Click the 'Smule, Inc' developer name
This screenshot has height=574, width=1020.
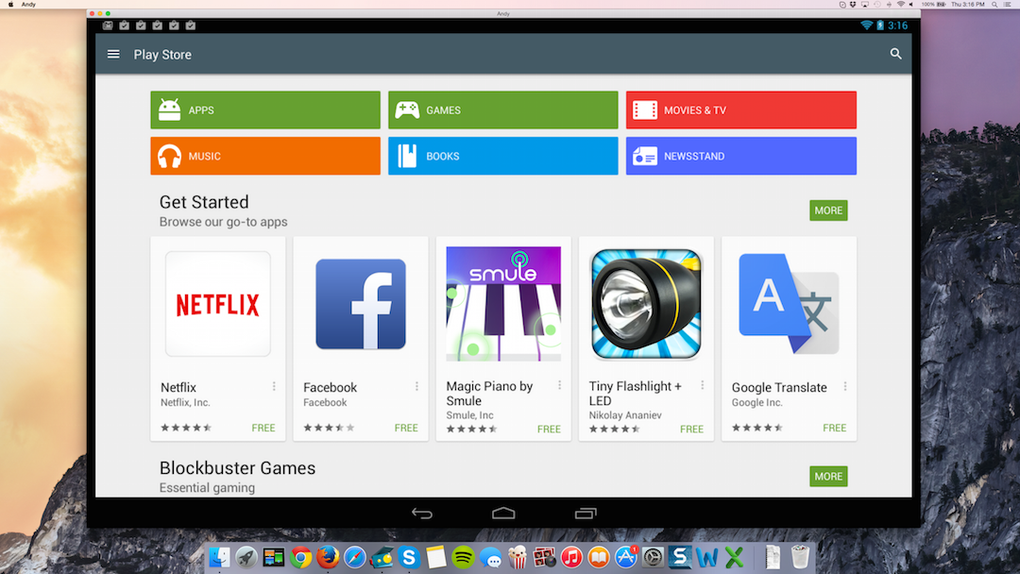tap(470, 415)
